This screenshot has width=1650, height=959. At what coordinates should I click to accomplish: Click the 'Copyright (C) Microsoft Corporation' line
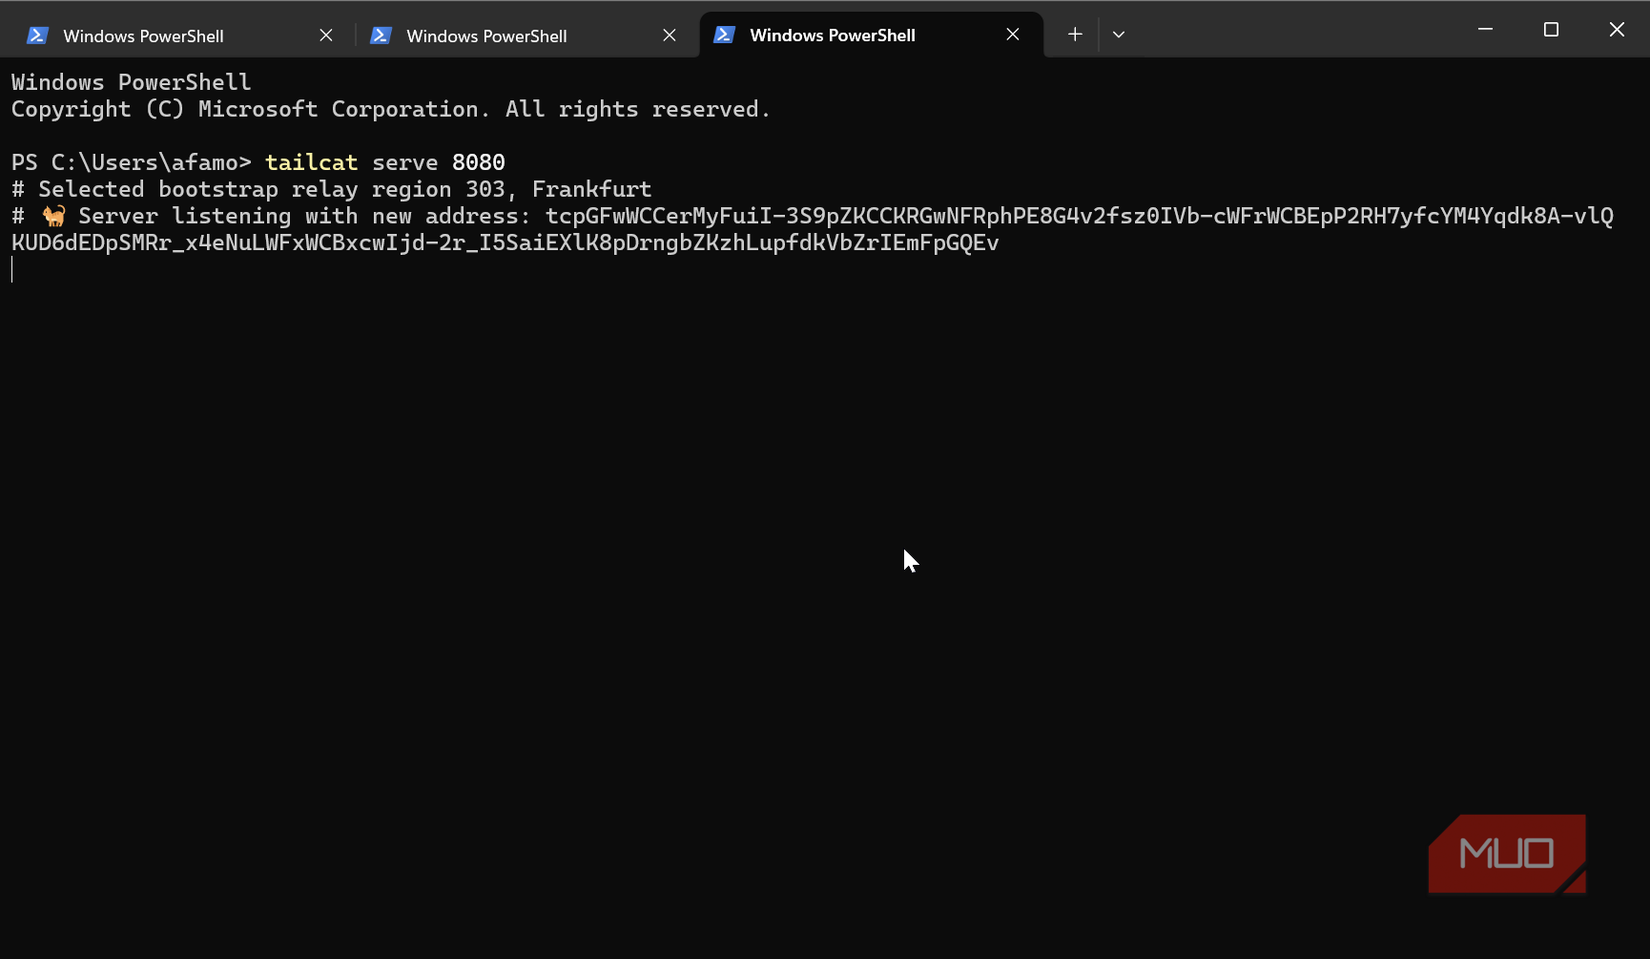[x=391, y=109]
